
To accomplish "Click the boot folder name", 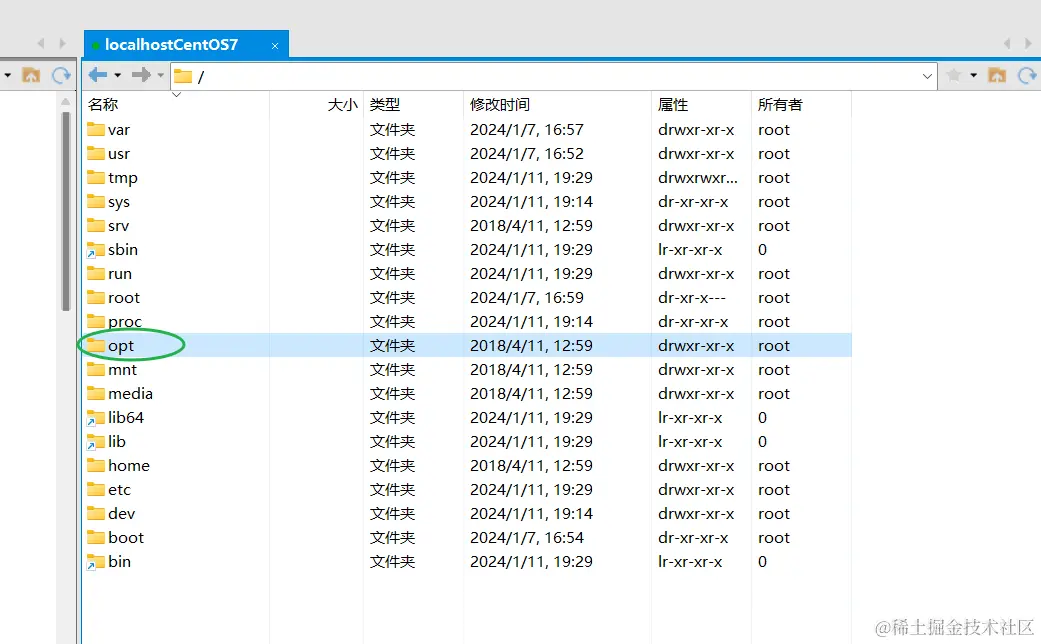I will [x=126, y=537].
